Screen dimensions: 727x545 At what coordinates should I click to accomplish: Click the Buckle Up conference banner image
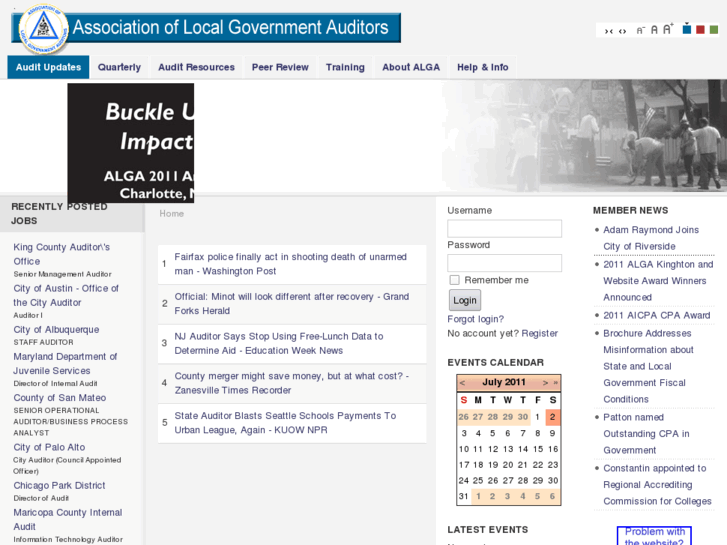click(131, 143)
